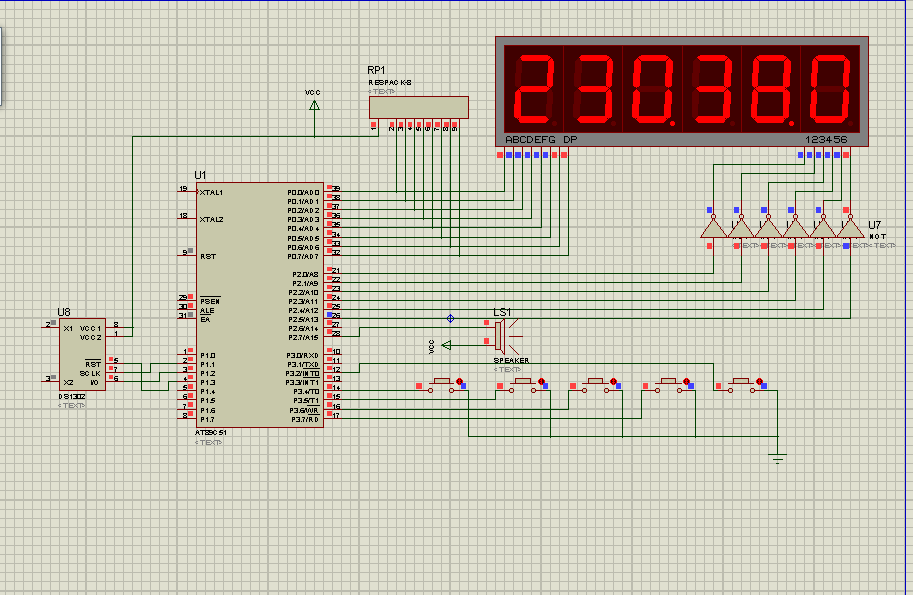913x595 pixels.
Task: Click the VCC terminal arrow beside the speaker
Action: tap(447, 345)
